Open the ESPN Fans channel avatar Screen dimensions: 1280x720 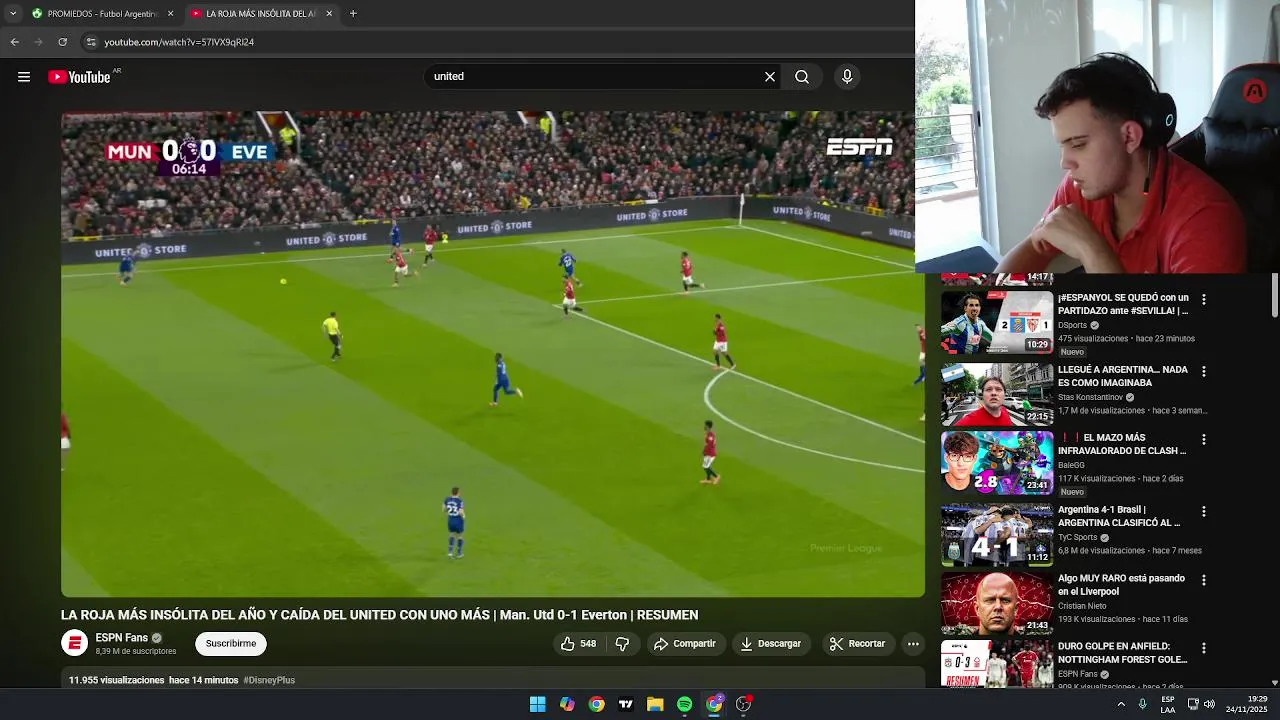click(x=75, y=644)
